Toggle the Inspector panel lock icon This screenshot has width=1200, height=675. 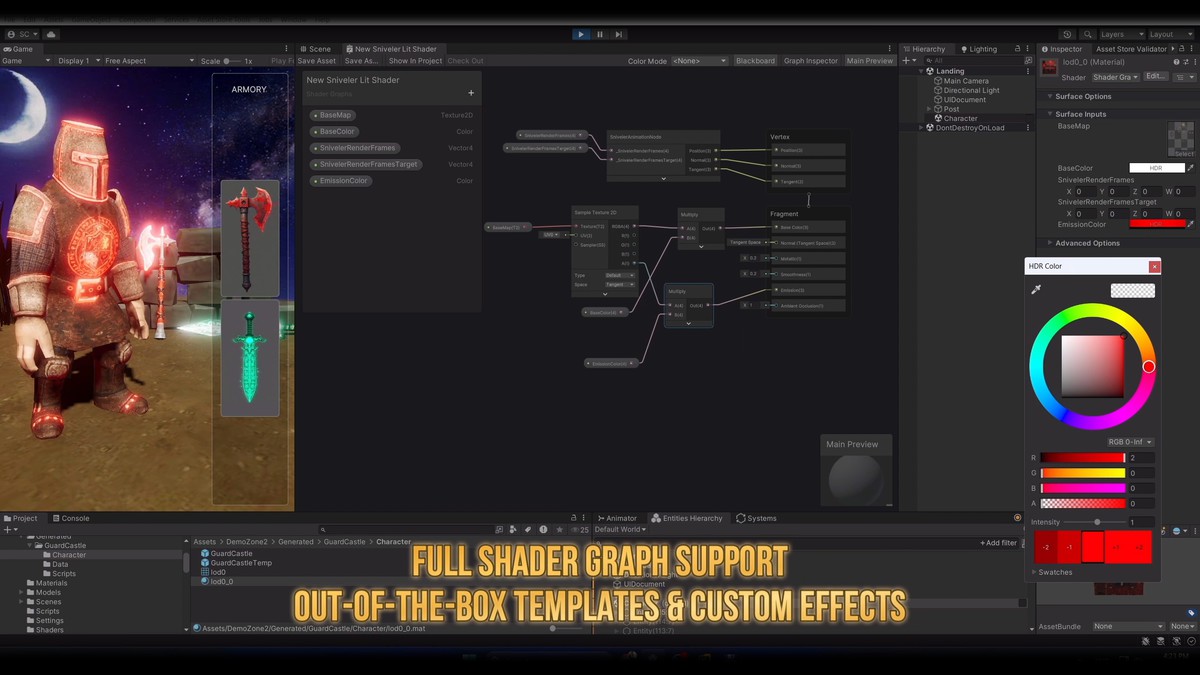pyautogui.click(x=1181, y=48)
